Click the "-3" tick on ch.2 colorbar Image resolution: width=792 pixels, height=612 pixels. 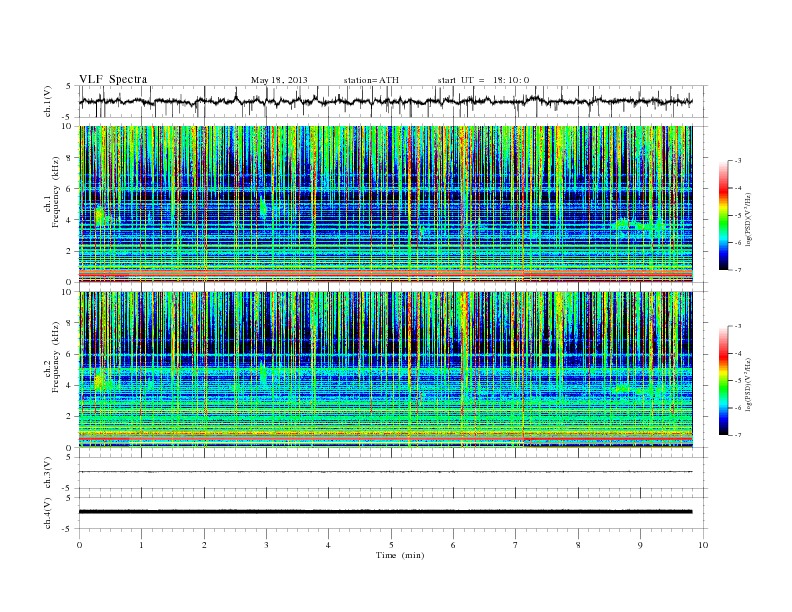(738, 326)
